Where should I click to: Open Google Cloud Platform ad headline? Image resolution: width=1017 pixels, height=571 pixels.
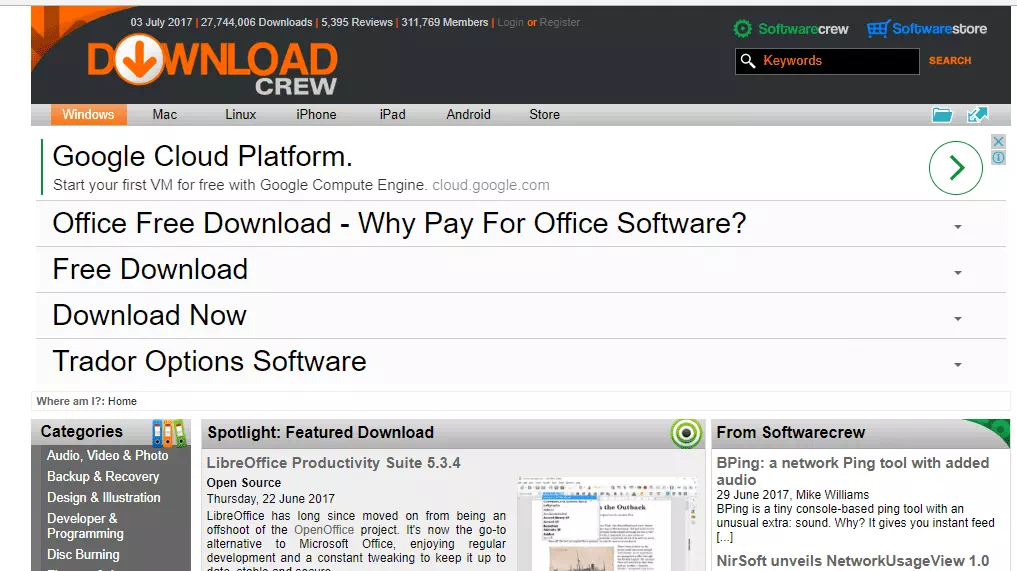click(202, 156)
